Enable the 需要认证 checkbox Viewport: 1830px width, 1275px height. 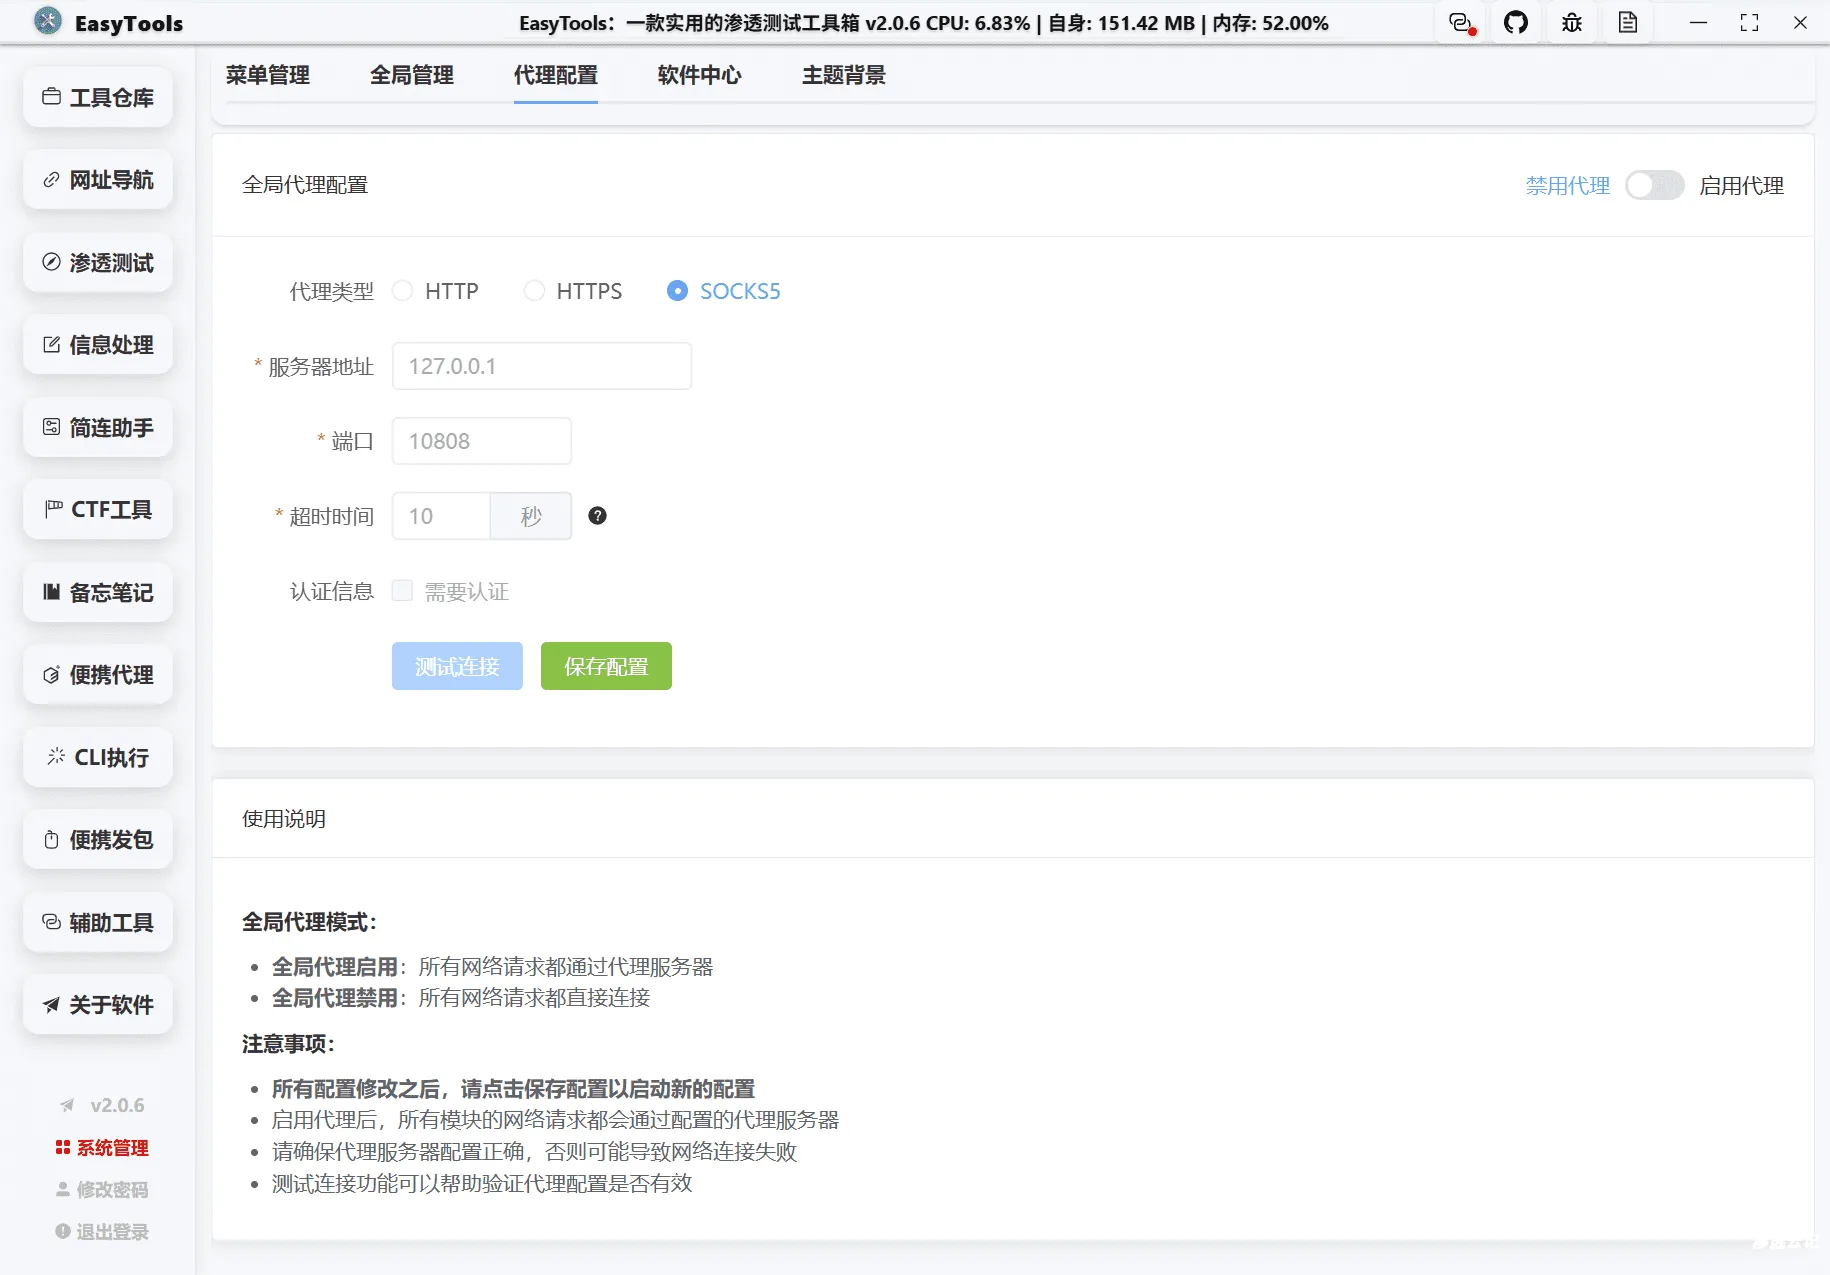pyautogui.click(x=402, y=590)
